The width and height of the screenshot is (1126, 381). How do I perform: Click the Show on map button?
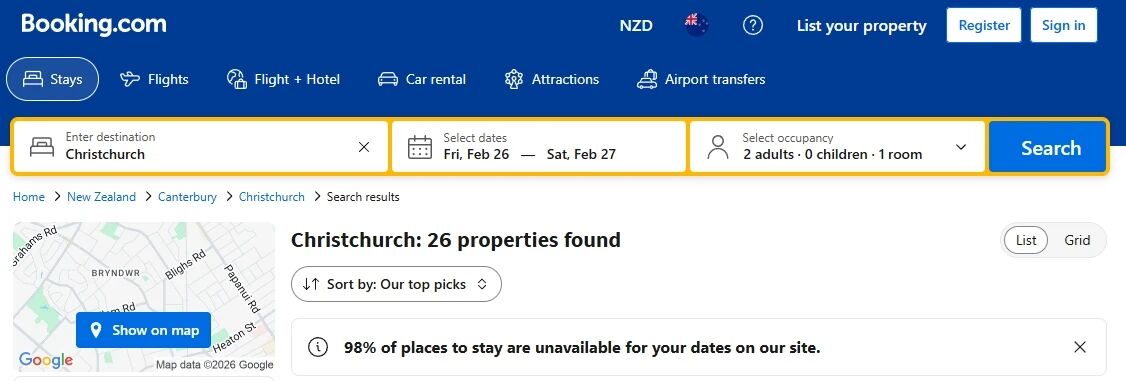(144, 330)
